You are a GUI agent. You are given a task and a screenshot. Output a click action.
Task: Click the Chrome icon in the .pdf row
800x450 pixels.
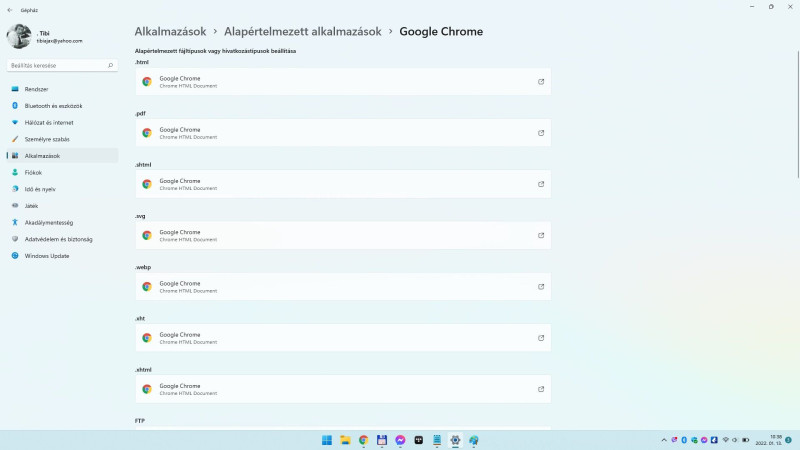[x=147, y=133]
